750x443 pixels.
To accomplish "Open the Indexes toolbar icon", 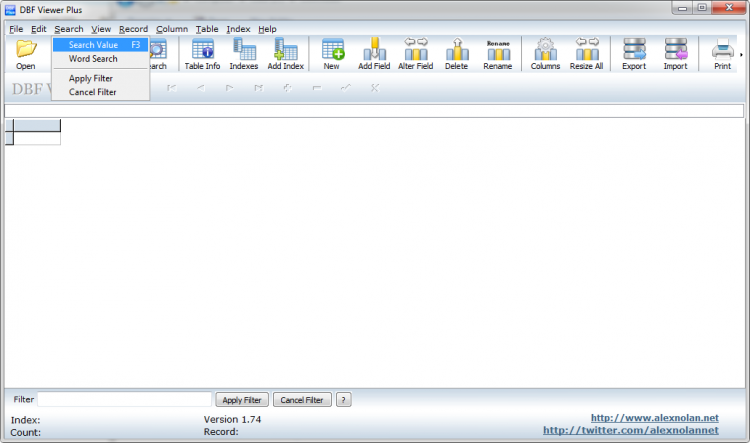I will click(244, 54).
